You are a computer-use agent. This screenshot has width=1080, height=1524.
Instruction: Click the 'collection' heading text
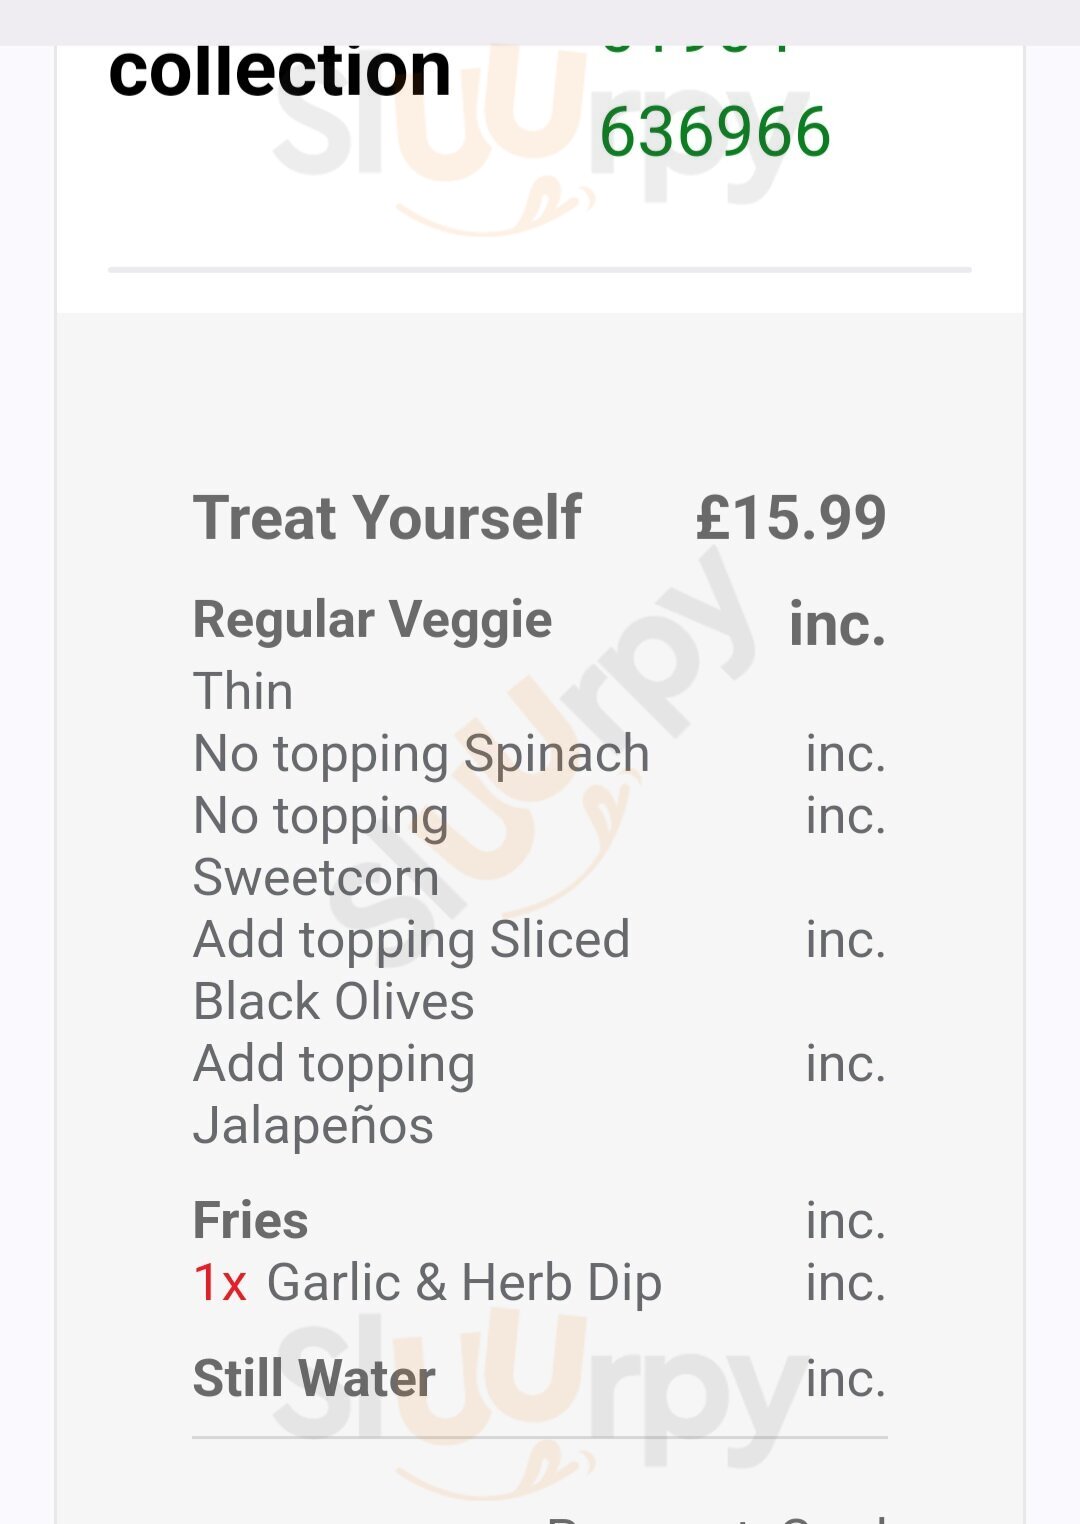coord(280,70)
